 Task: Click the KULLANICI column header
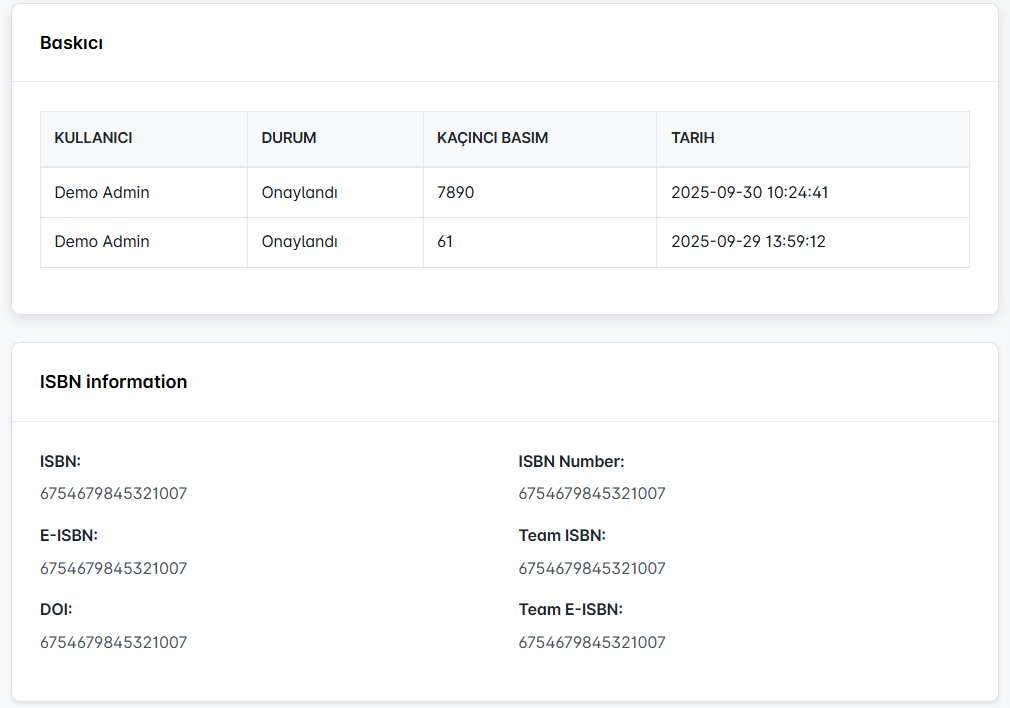[93, 138]
